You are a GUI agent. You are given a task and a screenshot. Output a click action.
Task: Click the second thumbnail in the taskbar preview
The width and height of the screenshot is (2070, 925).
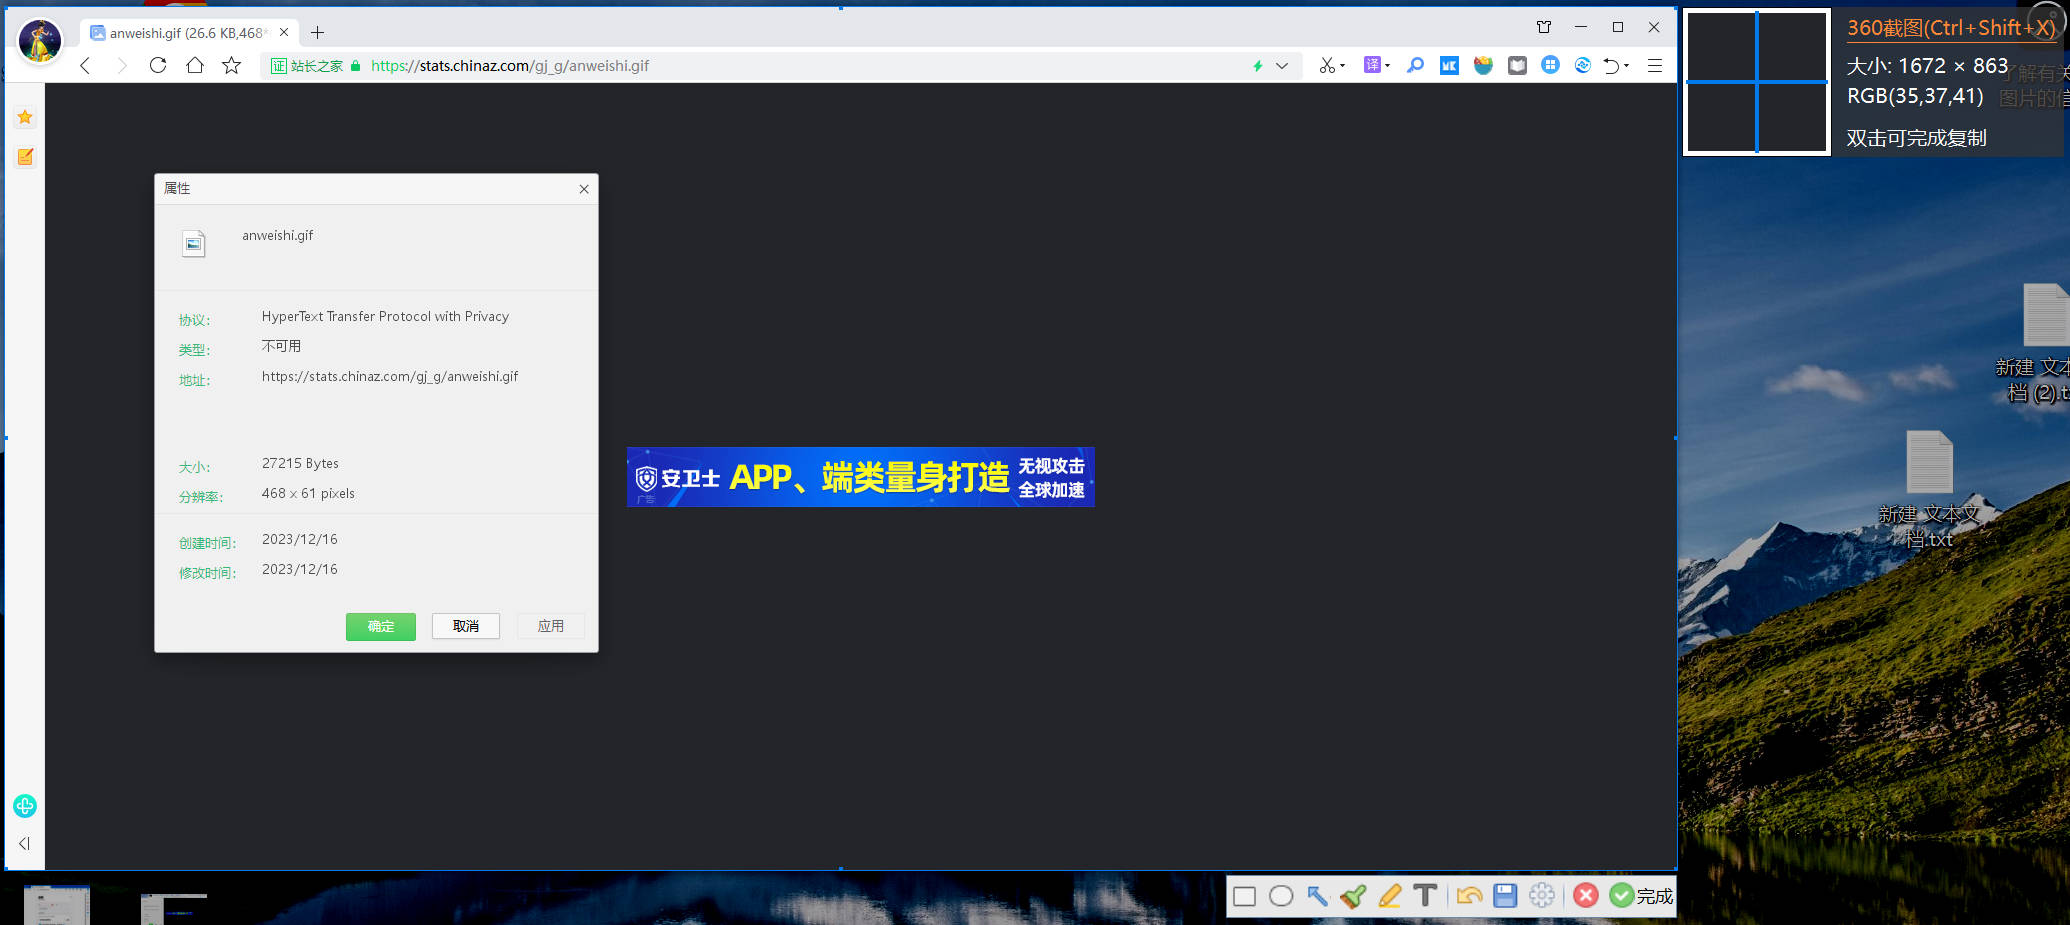173,908
